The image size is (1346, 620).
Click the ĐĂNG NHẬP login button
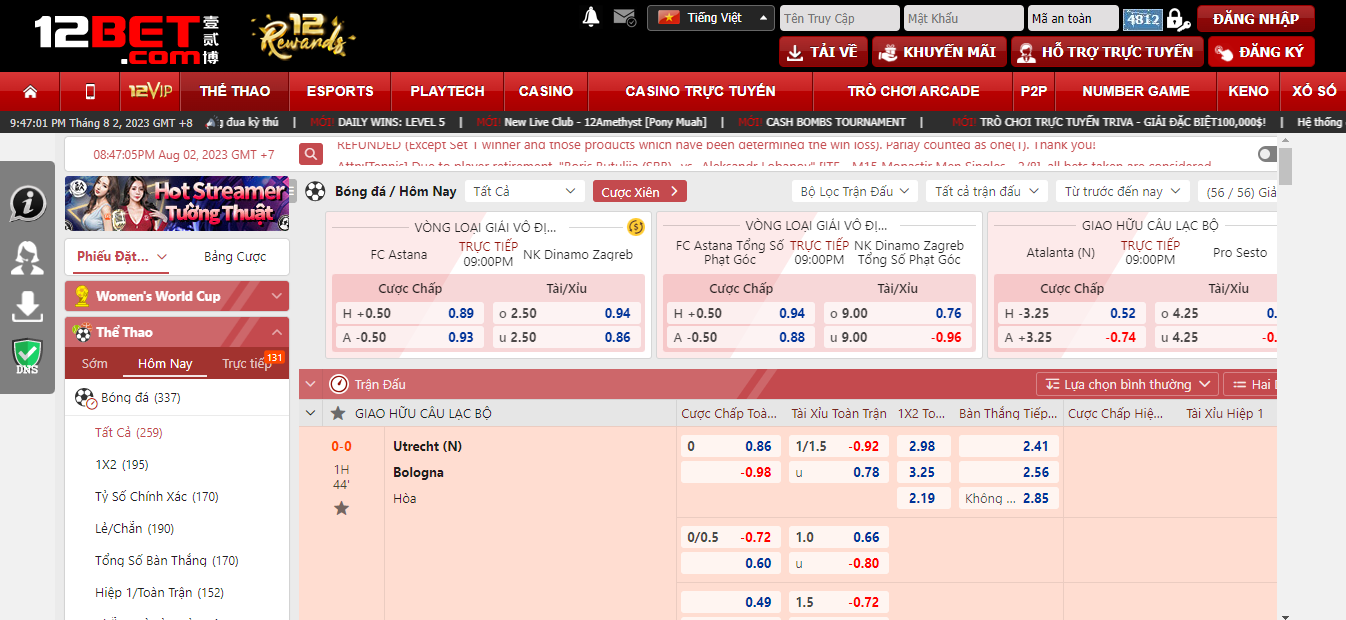1255,18
